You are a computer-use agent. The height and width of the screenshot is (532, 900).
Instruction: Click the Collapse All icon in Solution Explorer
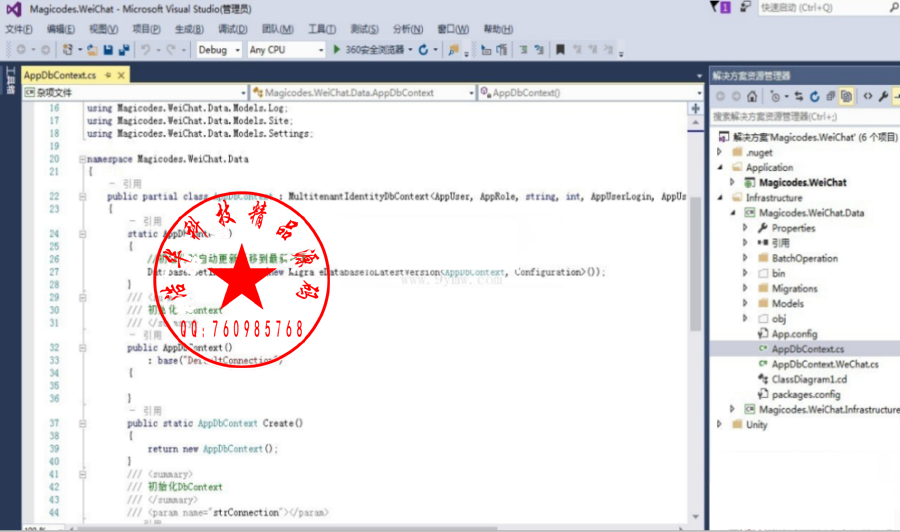click(x=830, y=96)
